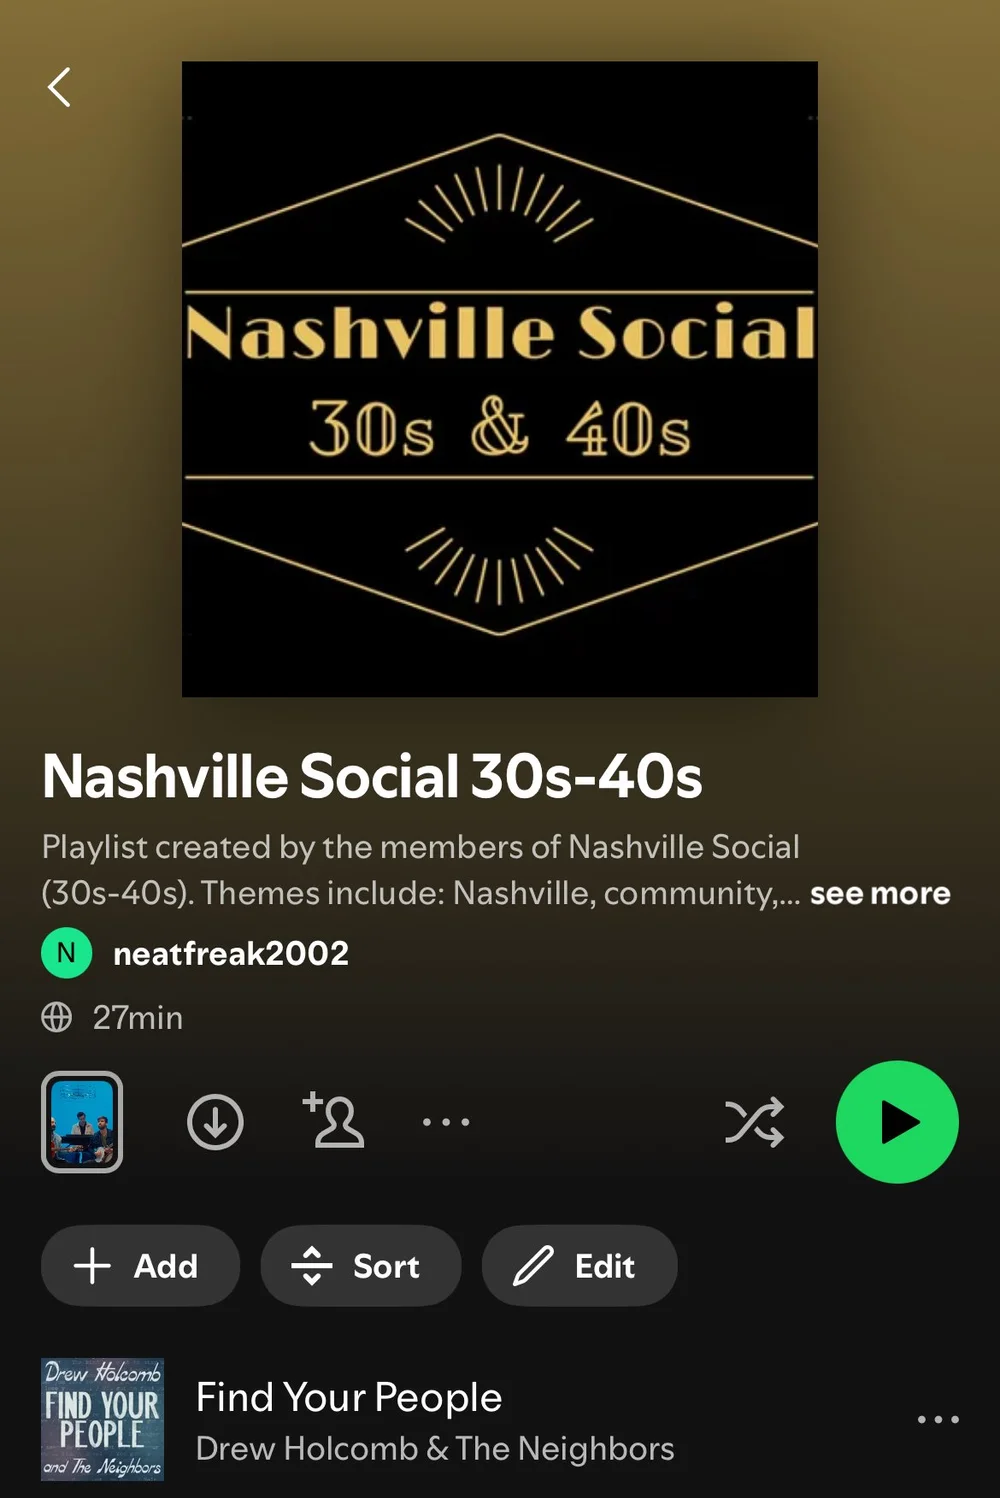Toggle shuffle play icon
The width and height of the screenshot is (1000, 1498).
(754, 1122)
